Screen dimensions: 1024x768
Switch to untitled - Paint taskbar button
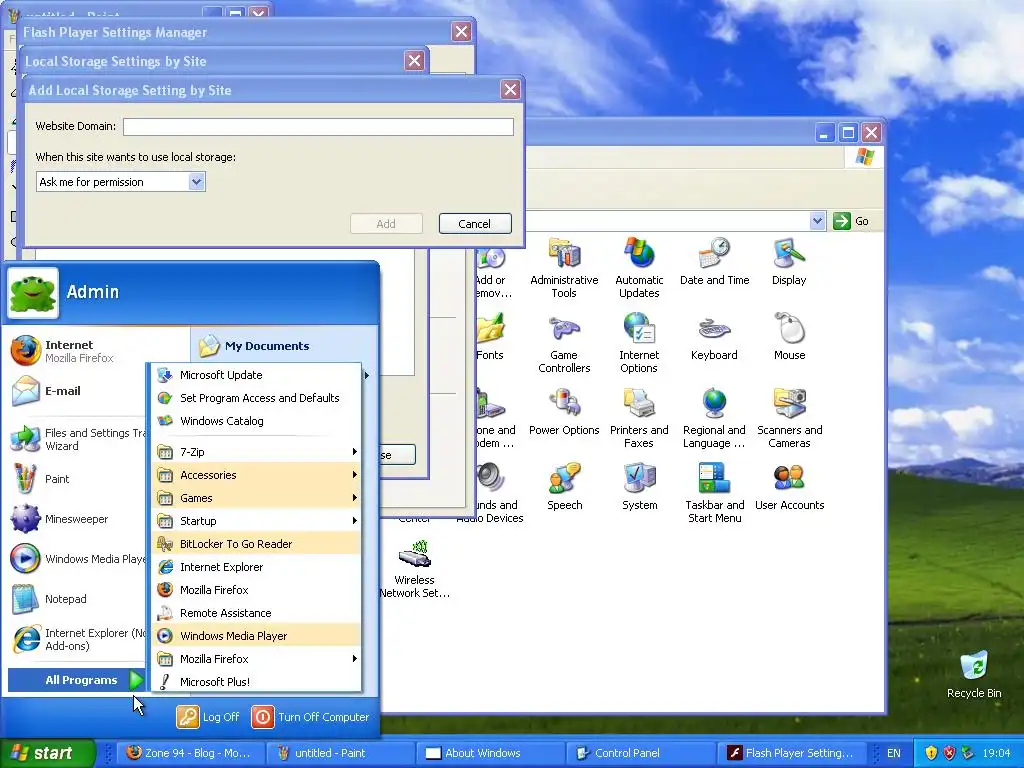point(340,753)
